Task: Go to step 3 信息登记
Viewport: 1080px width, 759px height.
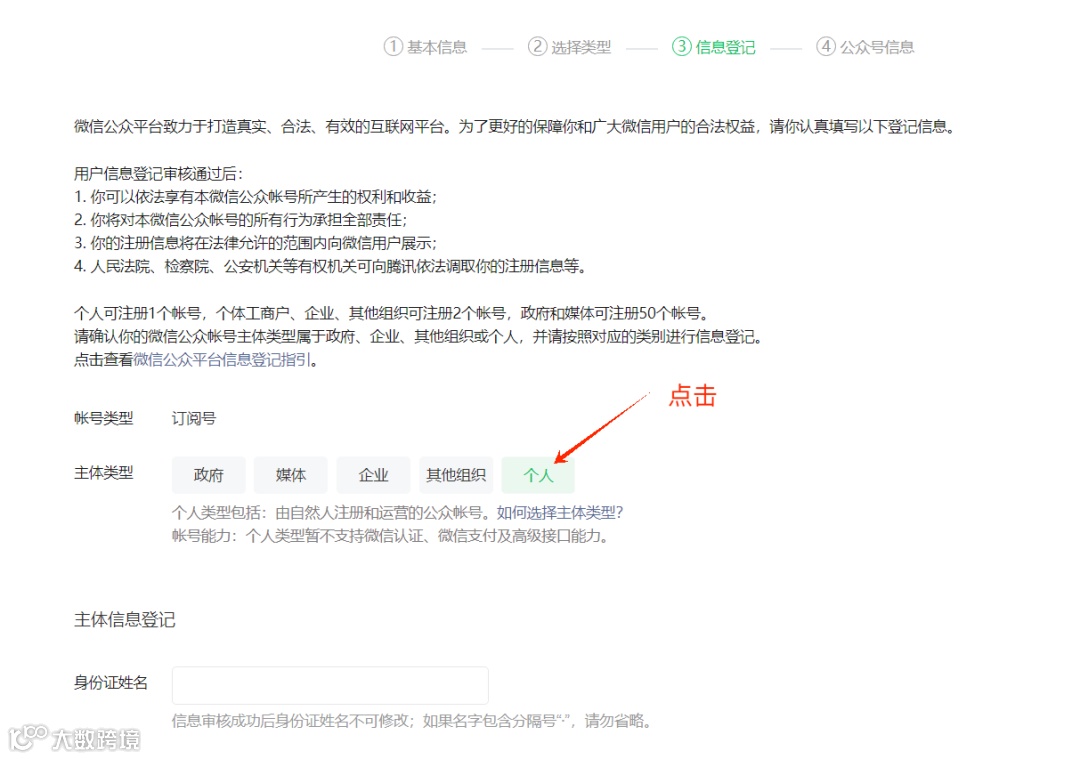Action: [714, 47]
